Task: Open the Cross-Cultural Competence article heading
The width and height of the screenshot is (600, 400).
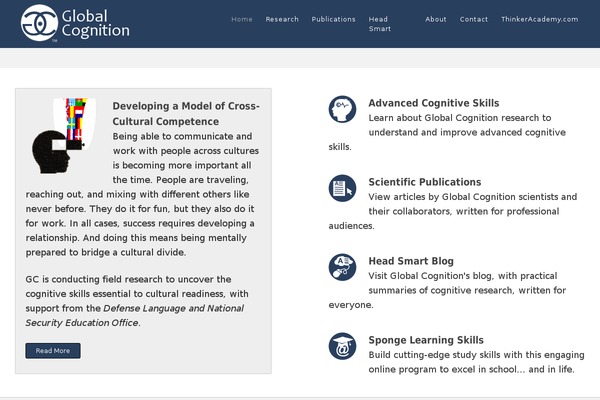Action: [186, 114]
